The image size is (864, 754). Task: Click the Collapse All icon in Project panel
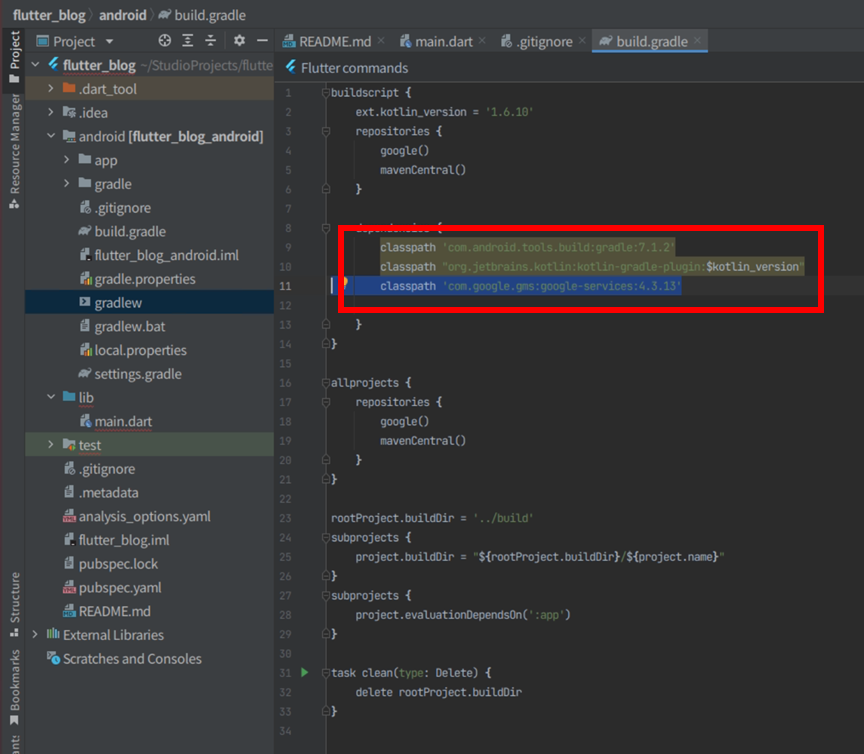[x=210, y=41]
